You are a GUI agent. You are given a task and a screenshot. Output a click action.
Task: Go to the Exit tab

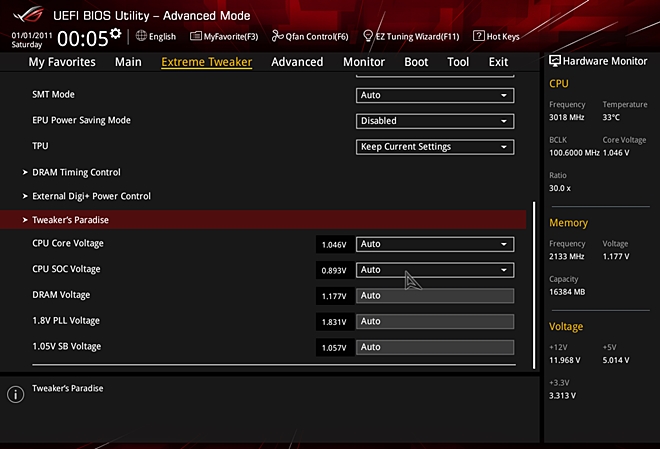point(498,62)
